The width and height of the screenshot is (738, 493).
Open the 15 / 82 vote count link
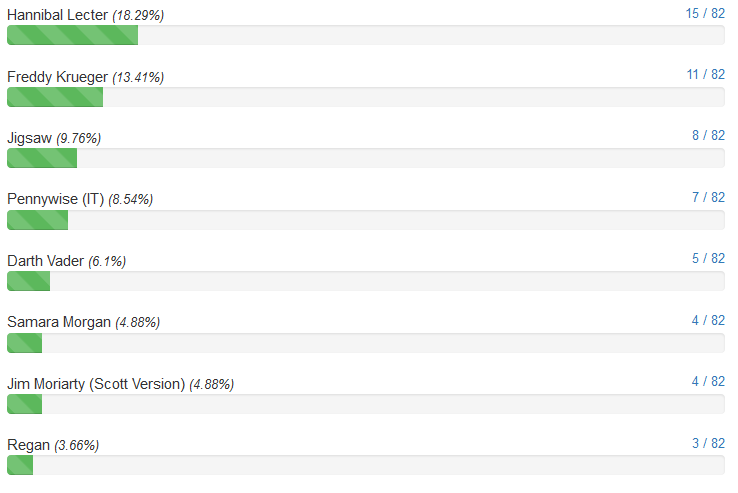coord(705,13)
